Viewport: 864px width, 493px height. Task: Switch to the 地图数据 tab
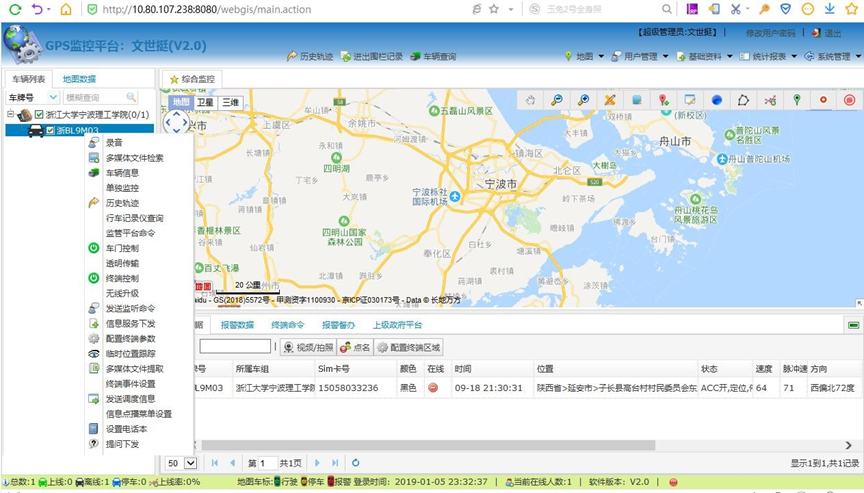point(79,78)
